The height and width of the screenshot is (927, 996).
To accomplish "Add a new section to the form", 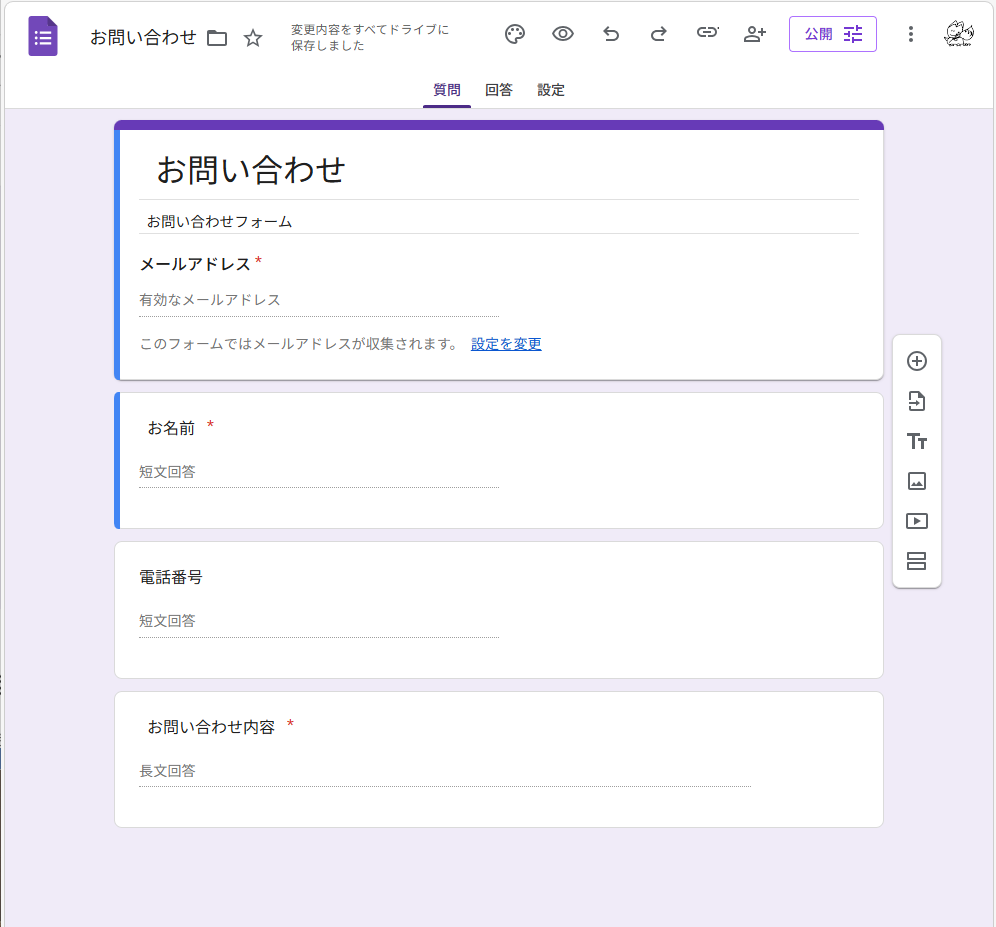I will (x=916, y=561).
